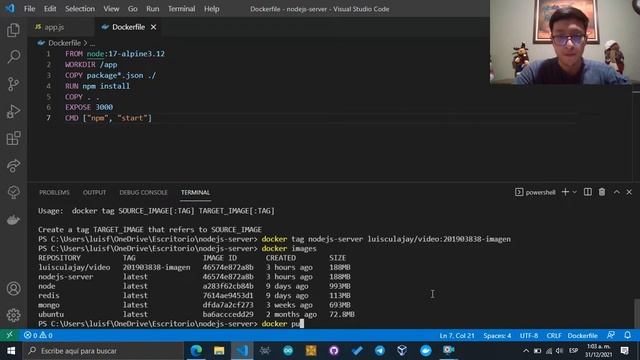This screenshot has height=360, width=640.
Task: Open the Windows Start menu
Action: [11, 351]
